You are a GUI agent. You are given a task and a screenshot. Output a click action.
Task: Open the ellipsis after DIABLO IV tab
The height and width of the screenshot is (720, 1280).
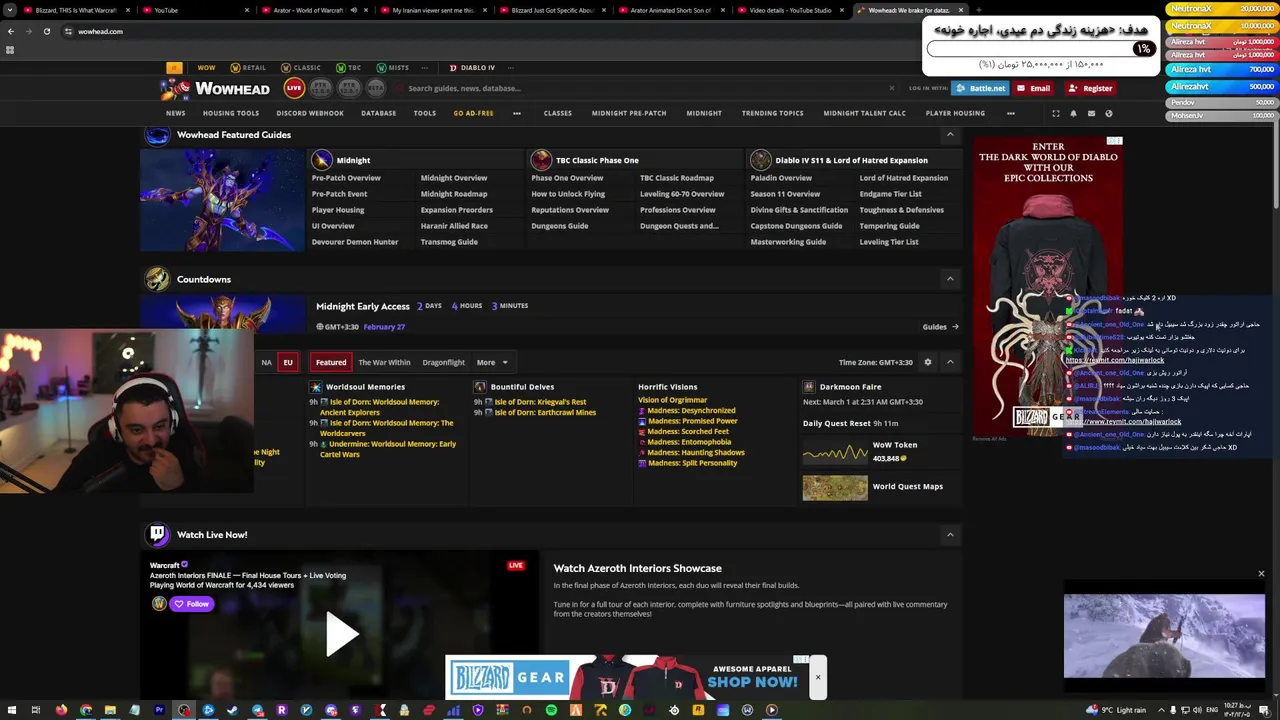click(x=511, y=68)
